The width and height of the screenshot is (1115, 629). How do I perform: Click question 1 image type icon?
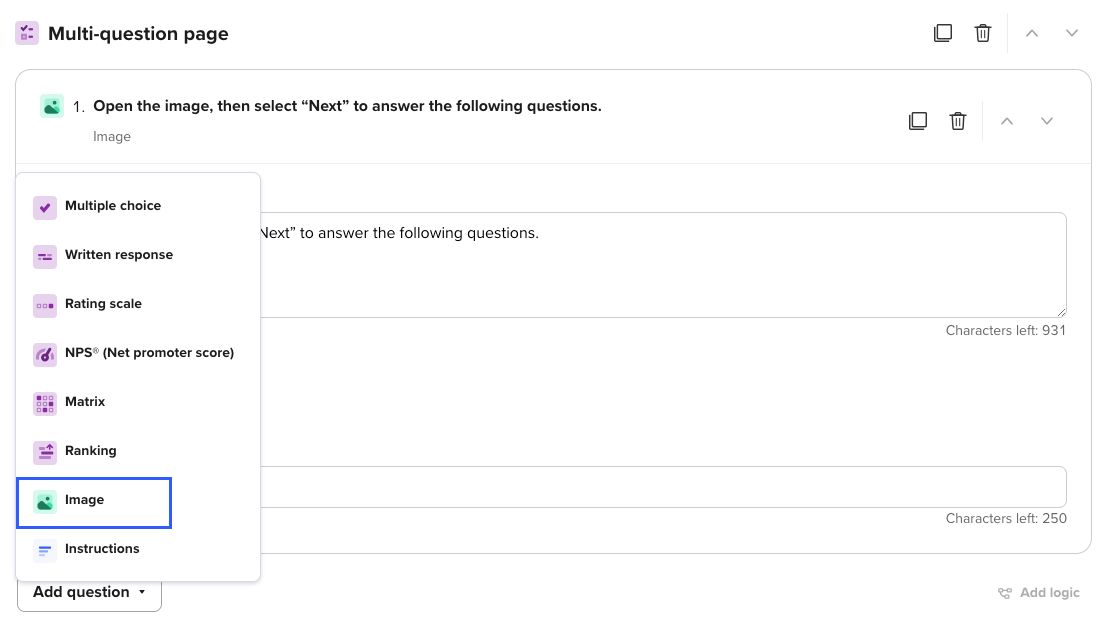(x=52, y=106)
